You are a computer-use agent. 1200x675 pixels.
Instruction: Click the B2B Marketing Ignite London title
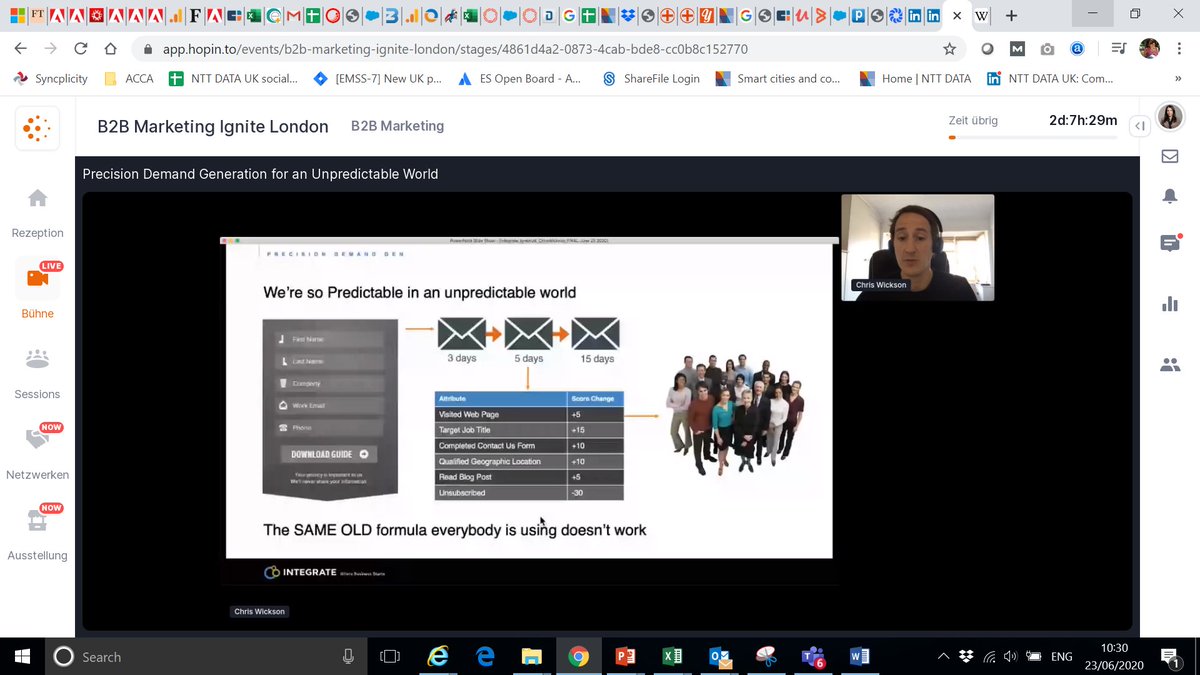213,126
